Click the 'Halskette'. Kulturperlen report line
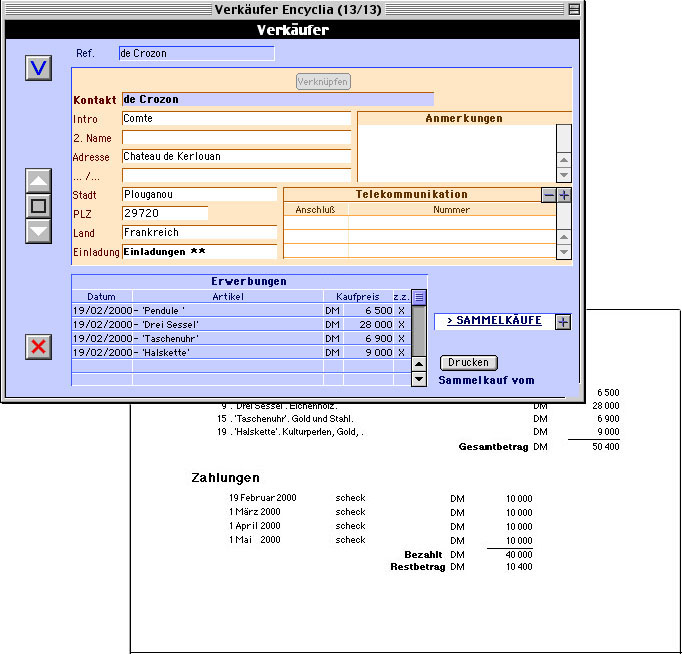This screenshot has height=654, width=682. pos(290,432)
